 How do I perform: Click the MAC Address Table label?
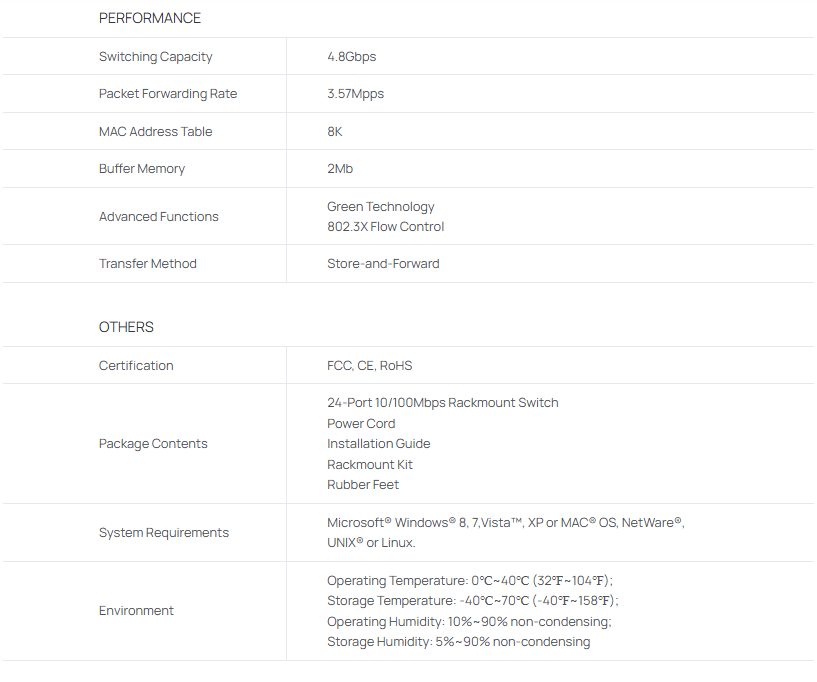click(x=155, y=132)
